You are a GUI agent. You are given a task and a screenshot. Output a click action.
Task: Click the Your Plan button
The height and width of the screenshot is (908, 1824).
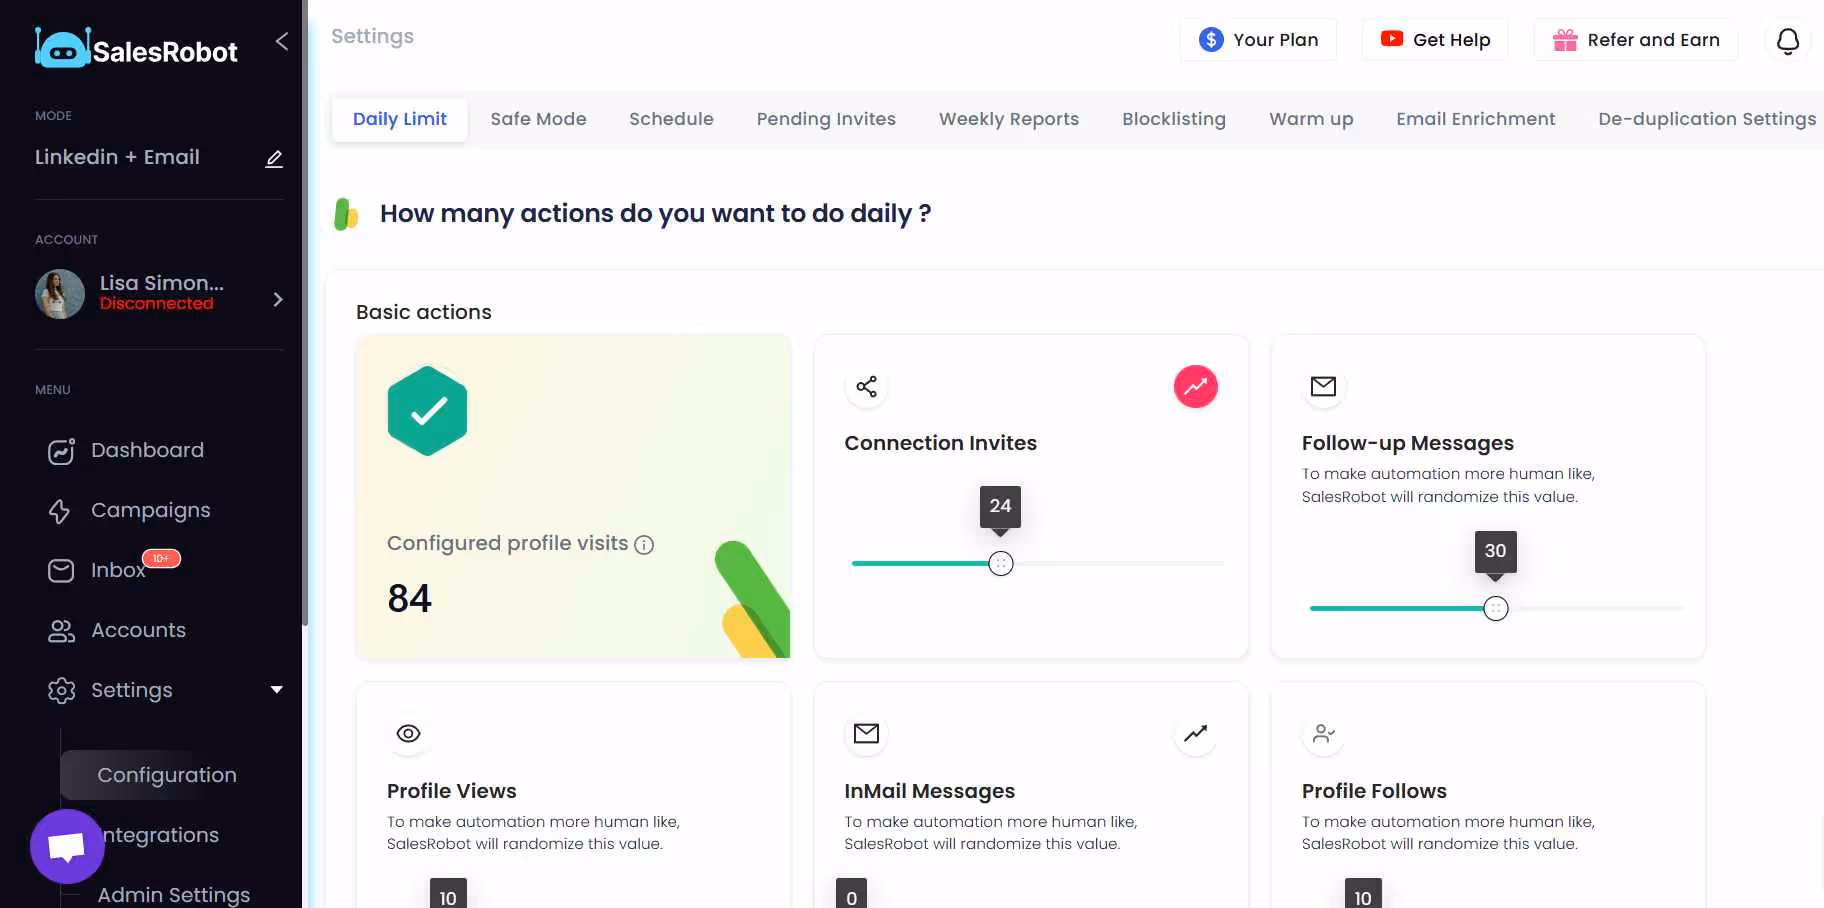point(1258,39)
